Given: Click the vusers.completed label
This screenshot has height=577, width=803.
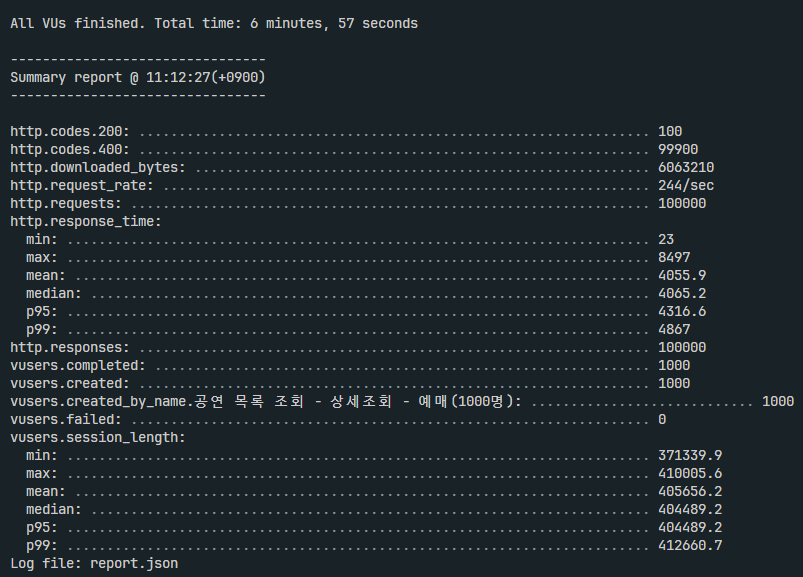Looking at the screenshot, I should (78, 365).
